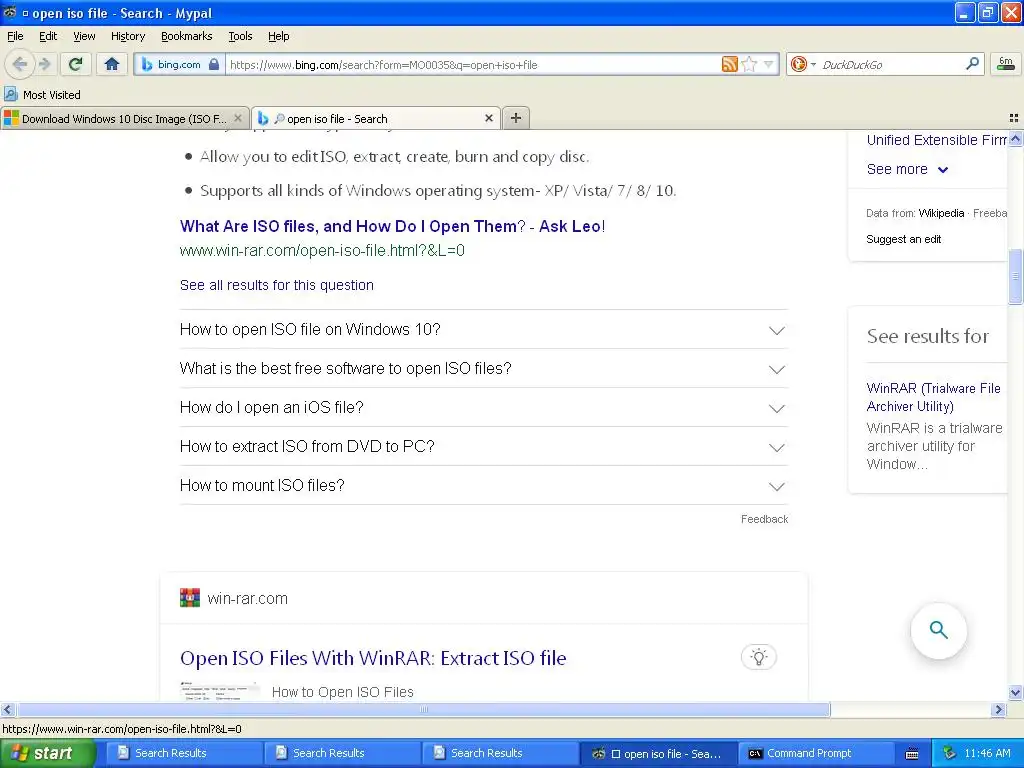Expand How to open ISO file on Windows 10
The height and width of the screenshot is (768, 1024).
[x=484, y=329]
